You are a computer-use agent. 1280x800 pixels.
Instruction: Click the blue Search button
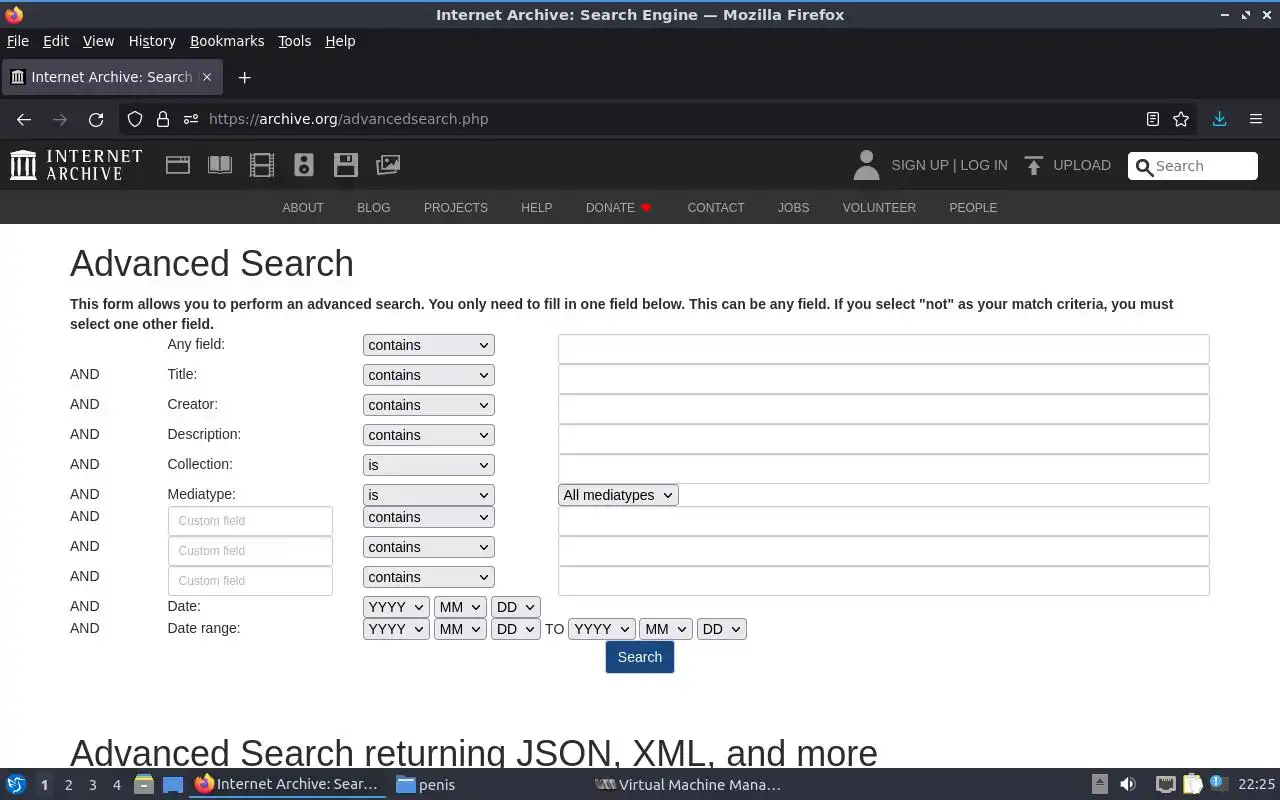640,657
